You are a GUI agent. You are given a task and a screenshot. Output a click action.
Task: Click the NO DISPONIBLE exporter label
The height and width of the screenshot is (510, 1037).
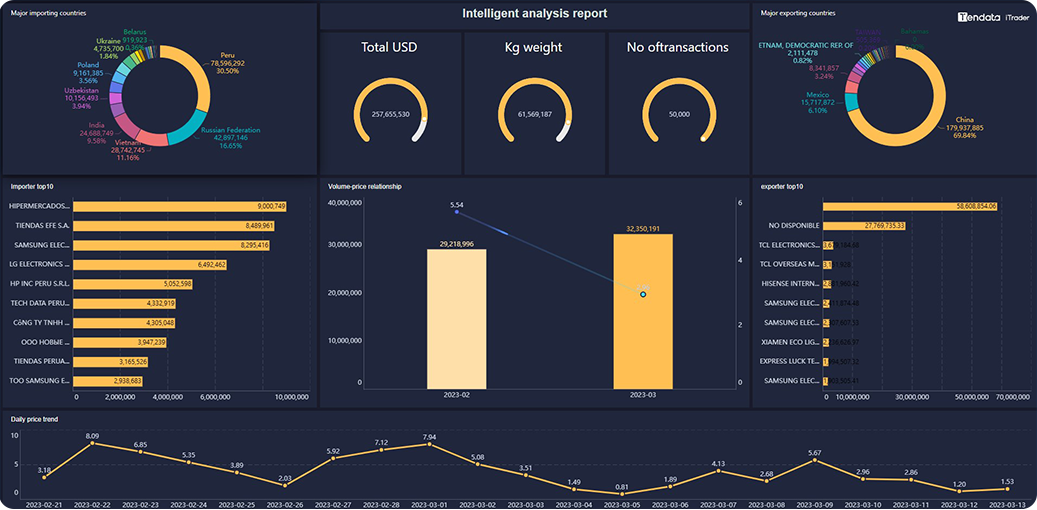pyautogui.click(x=794, y=226)
